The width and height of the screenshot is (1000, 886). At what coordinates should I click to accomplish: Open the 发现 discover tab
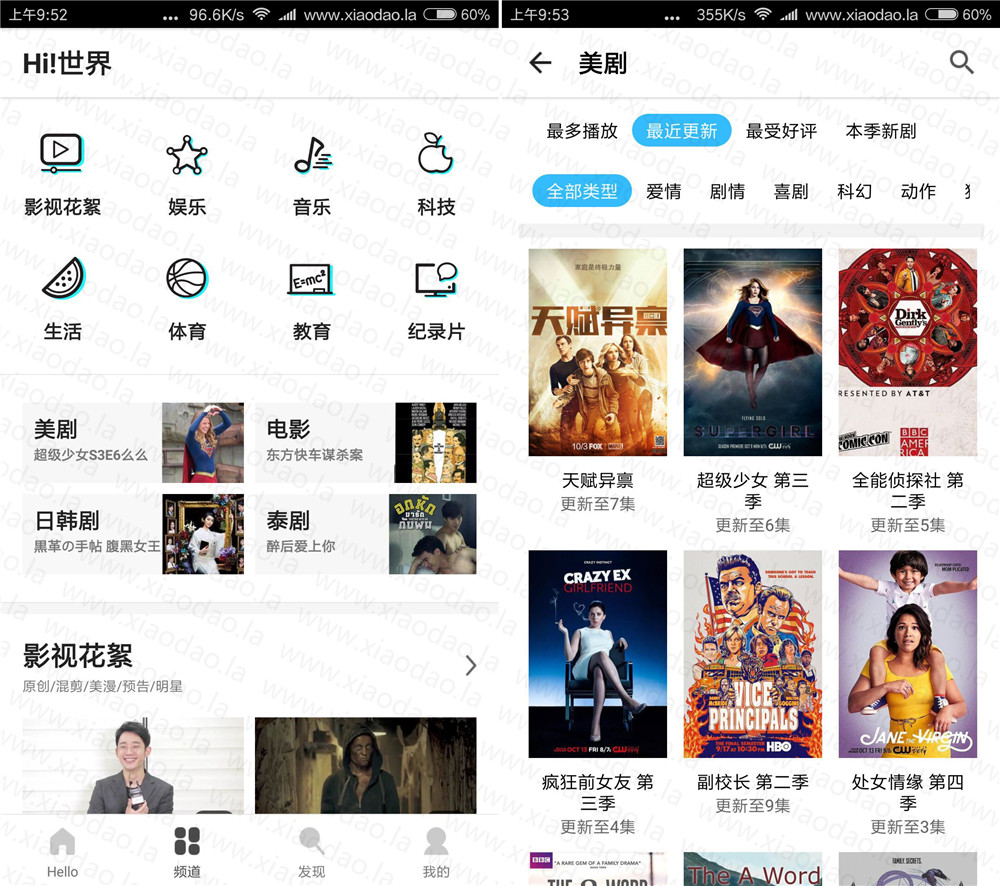pos(311,853)
